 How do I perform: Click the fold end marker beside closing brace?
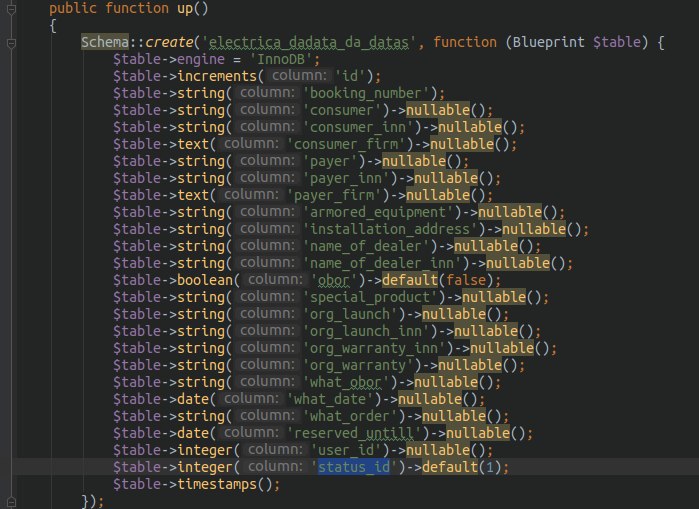tap(11, 502)
